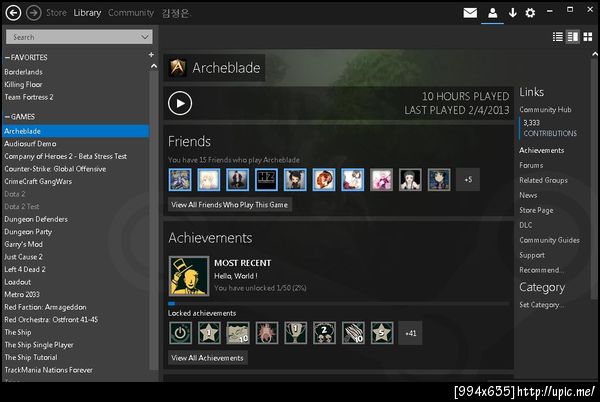Click the skulls 2 locked achievement
This screenshot has width=600, height=402.
324,333
